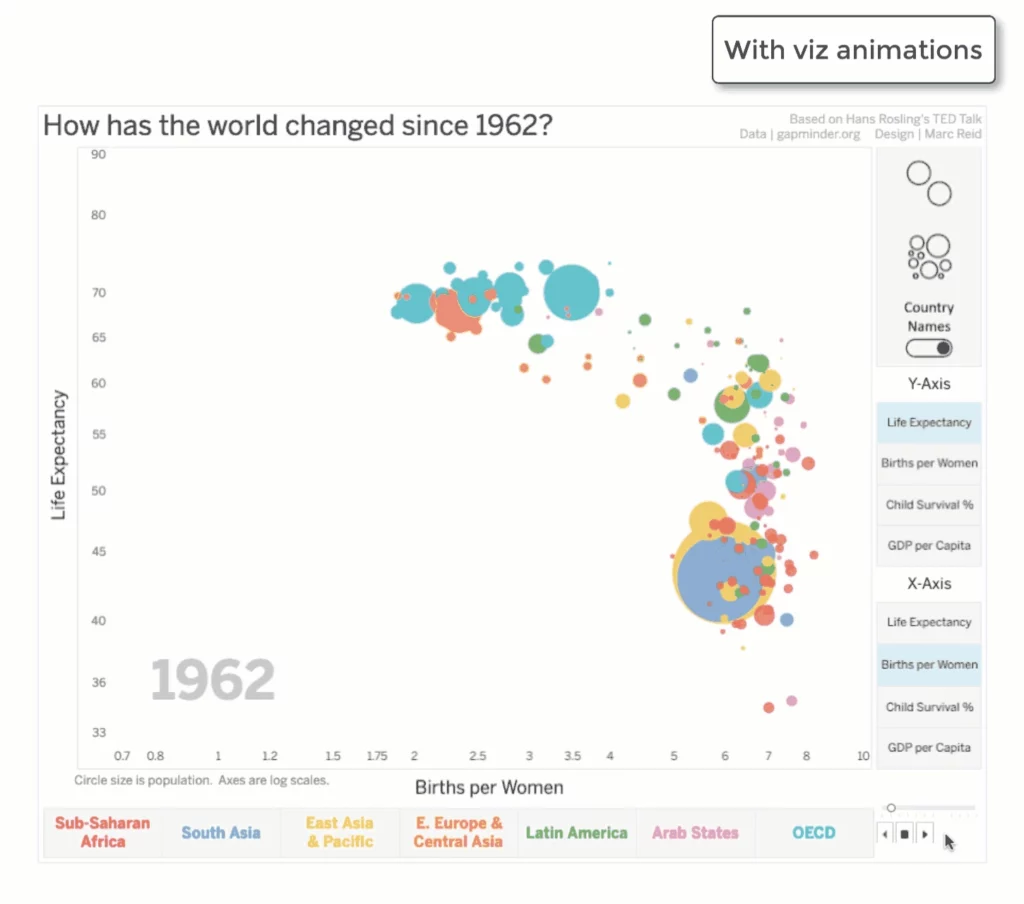Filter by Arab States region
Screen dimensions: 1024x904
[x=695, y=833]
